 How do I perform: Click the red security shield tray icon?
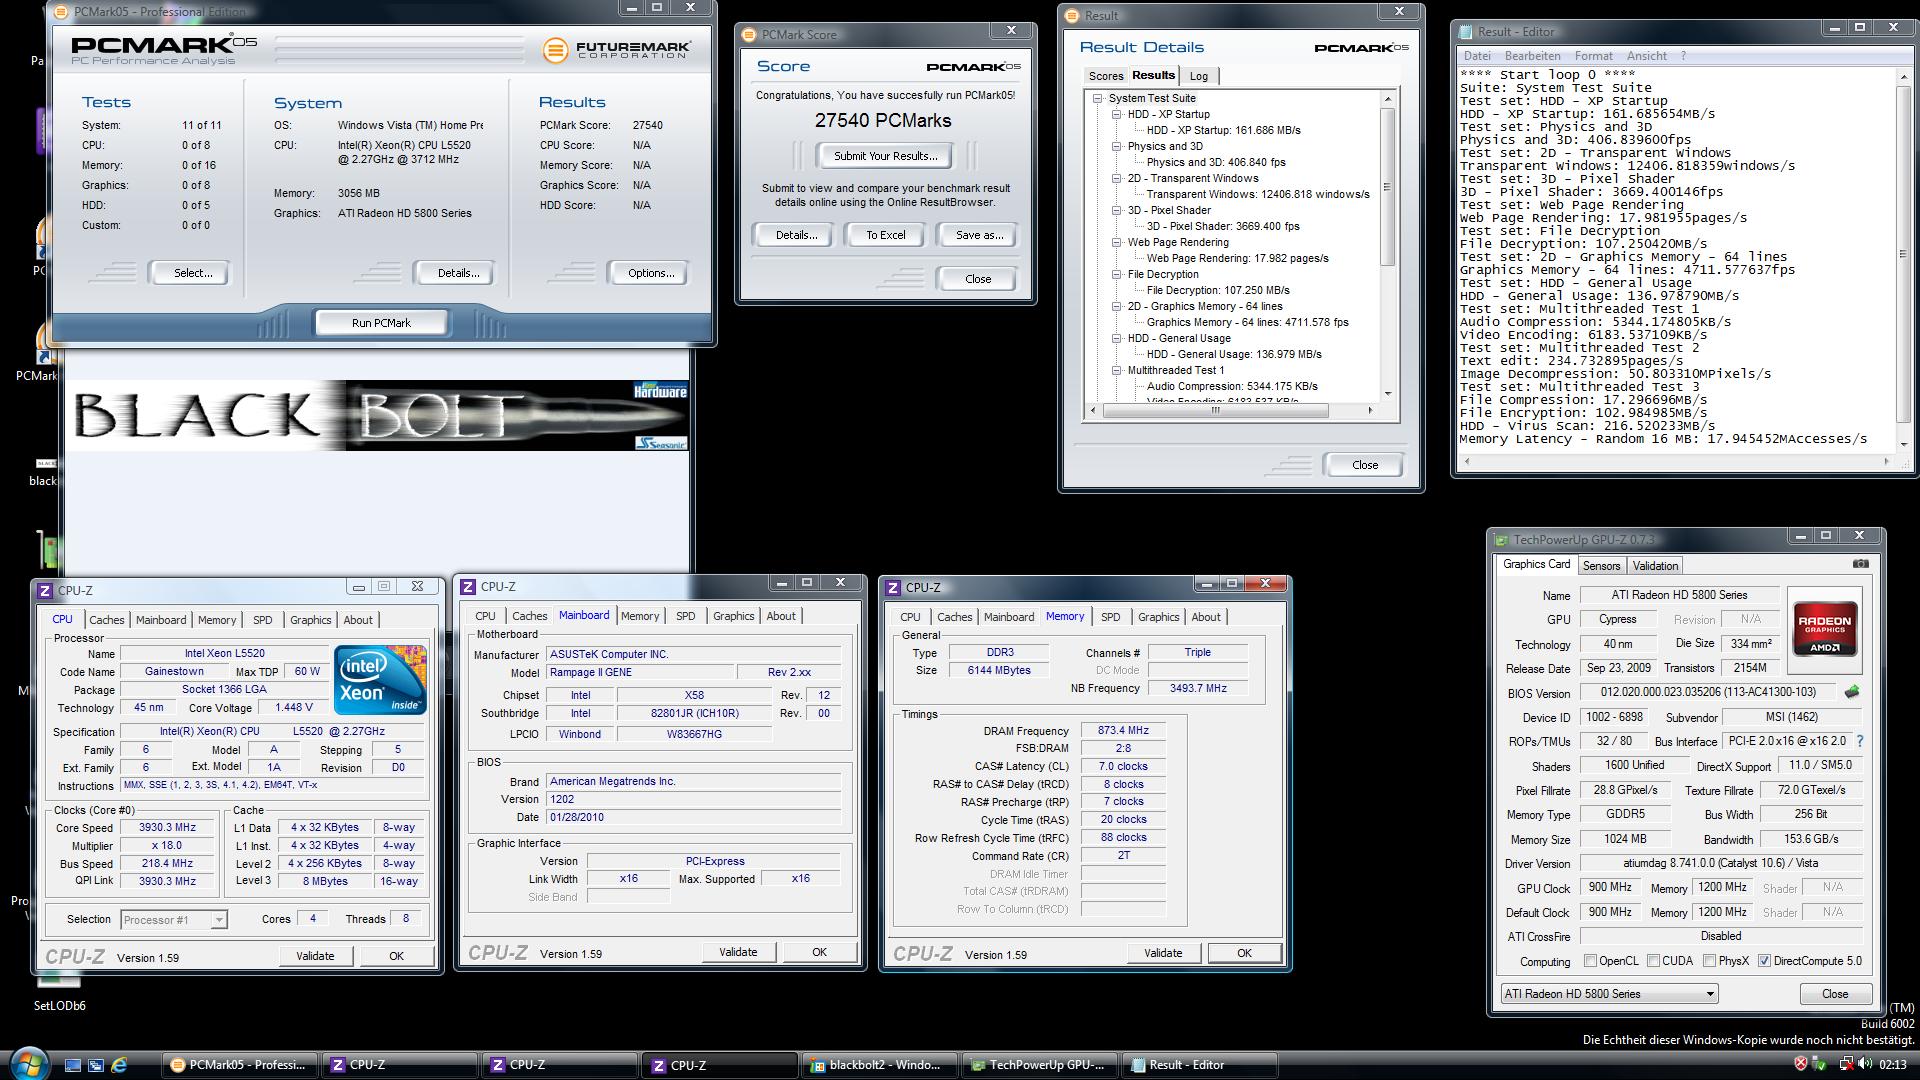(x=1800, y=1064)
